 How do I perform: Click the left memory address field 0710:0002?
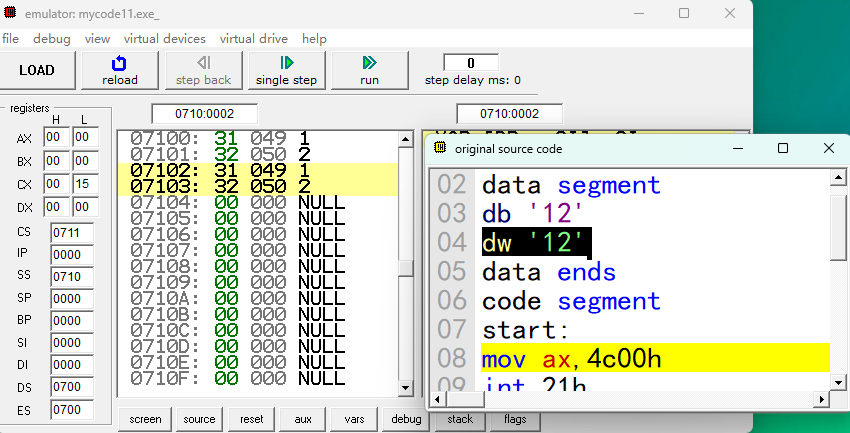tap(204, 114)
